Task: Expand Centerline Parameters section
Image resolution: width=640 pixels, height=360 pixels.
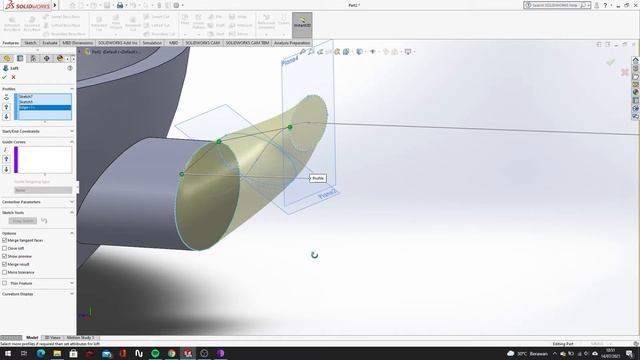Action: 72,202
